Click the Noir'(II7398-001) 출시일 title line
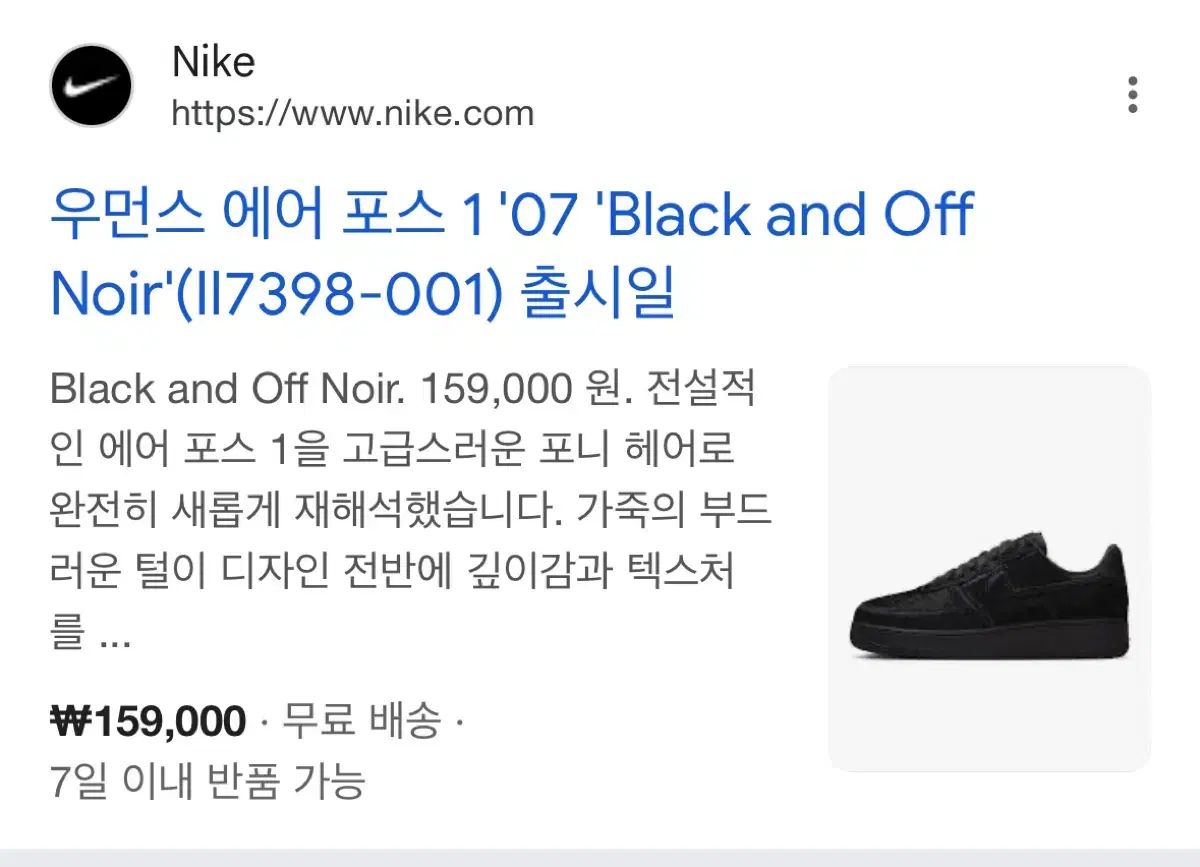Image resolution: width=1200 pixels, height=867 pixels. coord(362,291)
